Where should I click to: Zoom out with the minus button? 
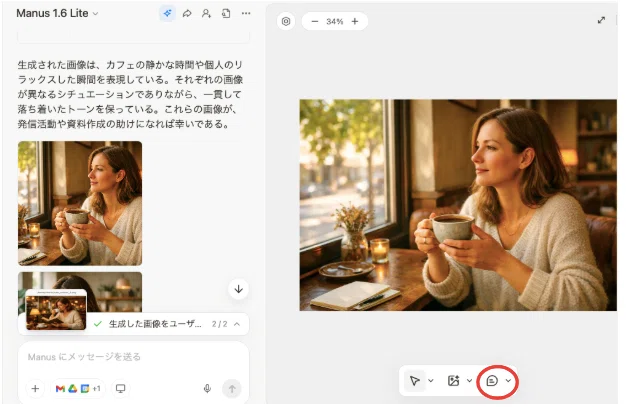coord(315,21)
